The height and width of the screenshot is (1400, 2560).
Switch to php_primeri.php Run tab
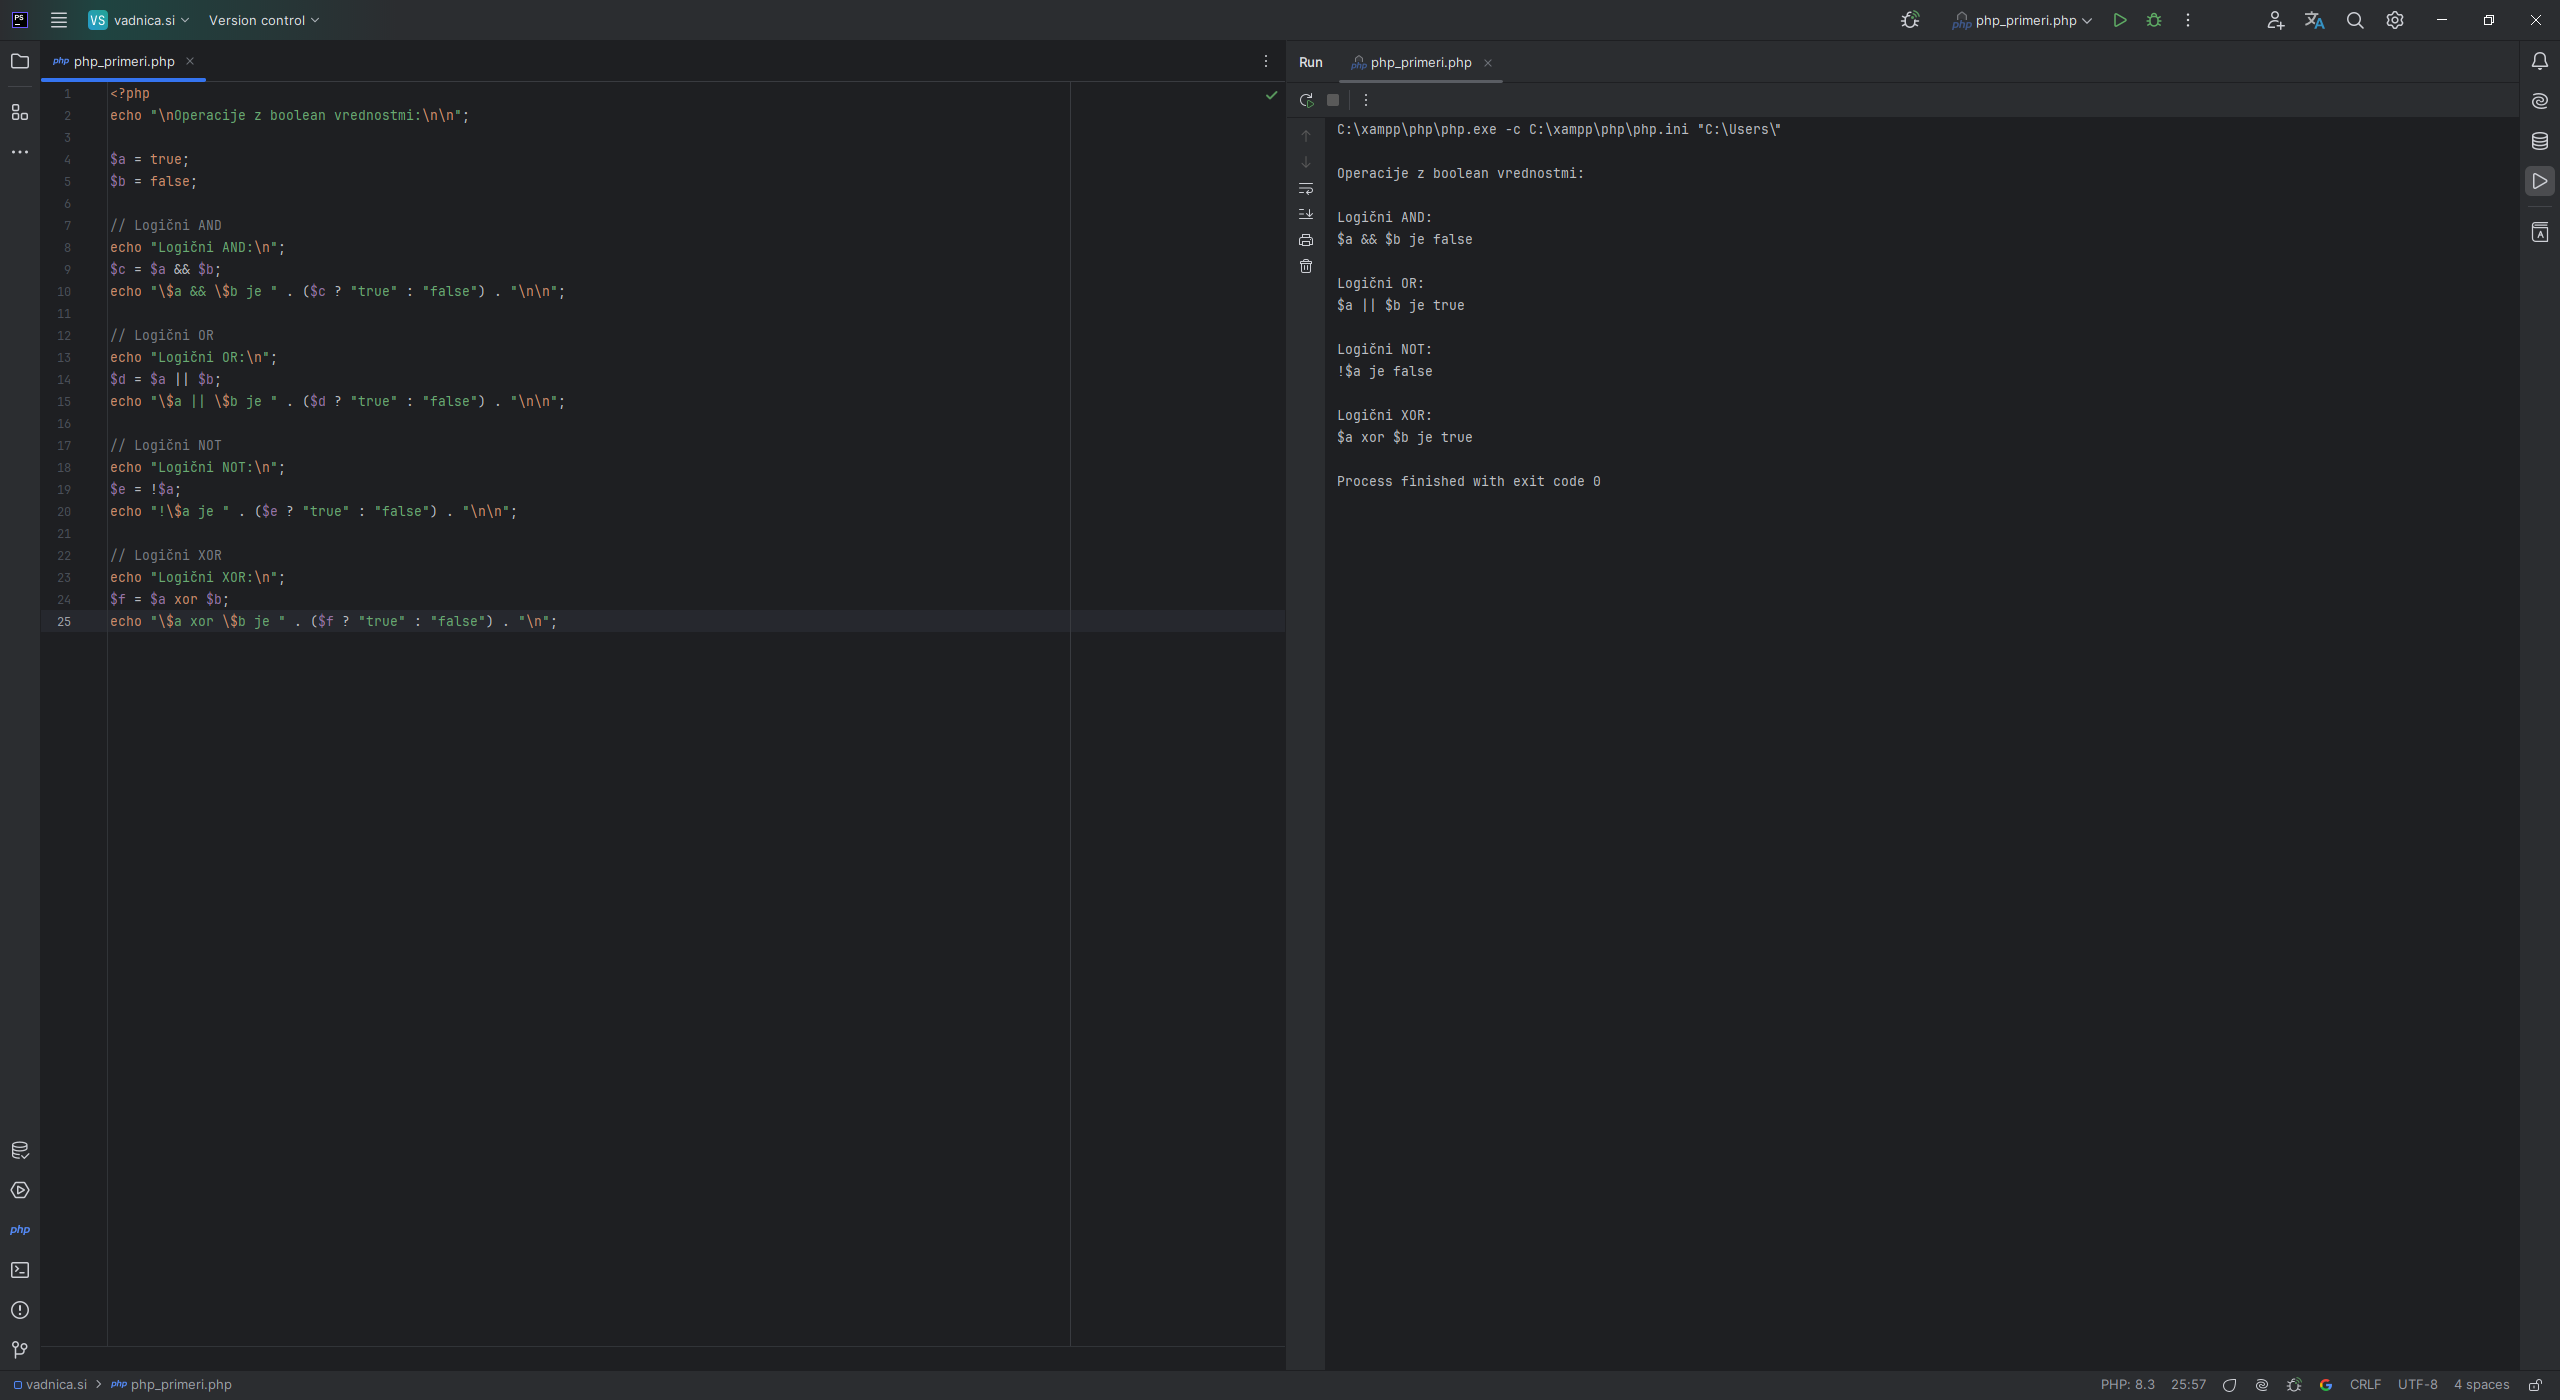pos(1420,62)
